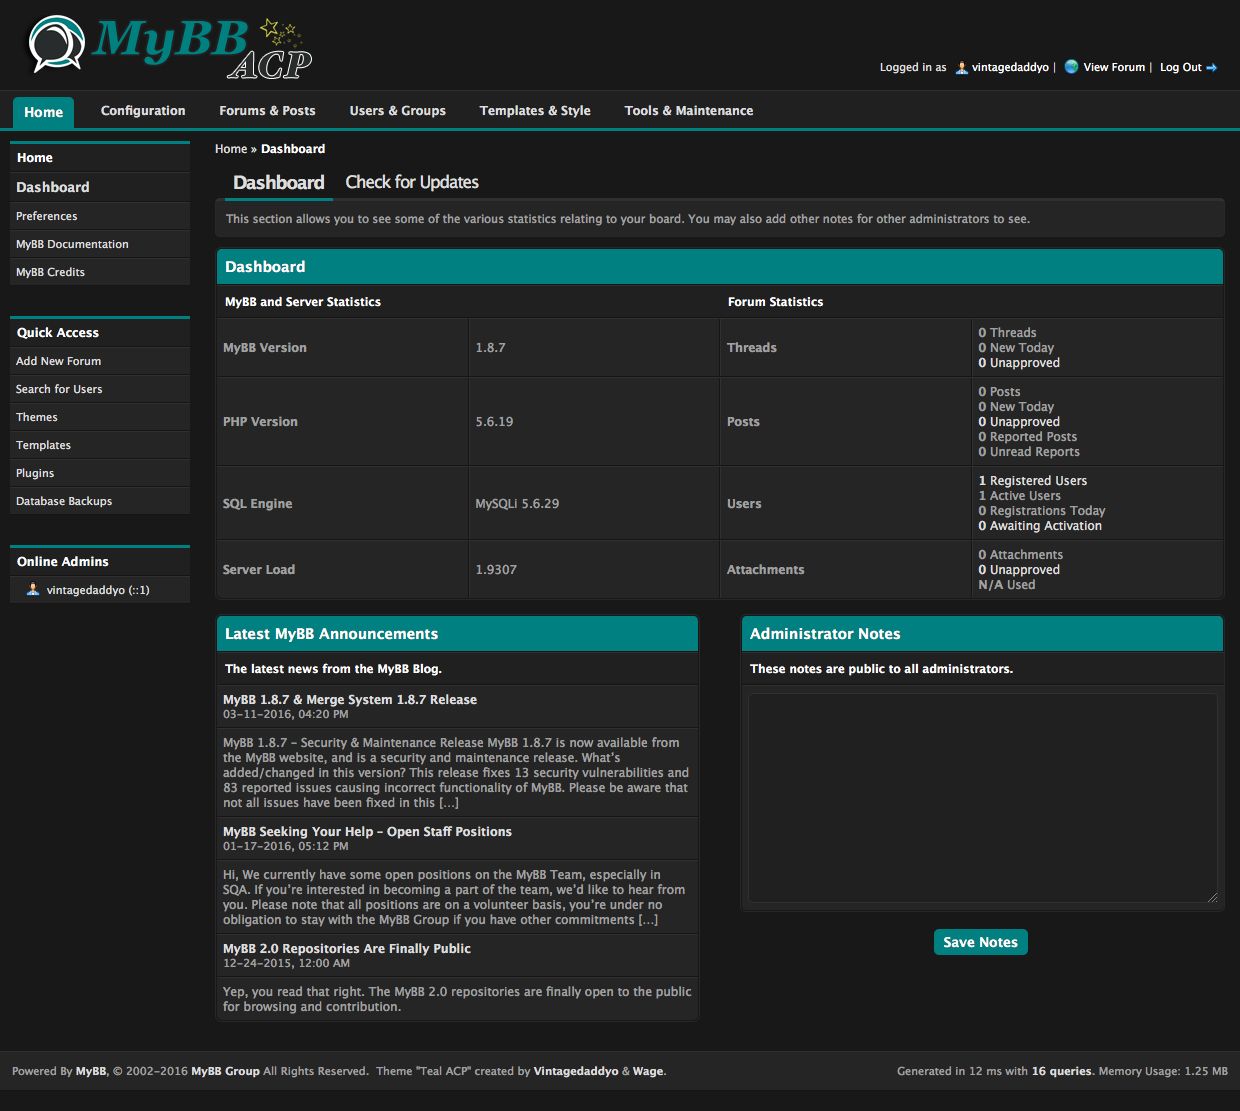Image resolution: width=1240 pixels, height=1111 pixels.
Task: Go to Users & Groups section
Action: 397,111
